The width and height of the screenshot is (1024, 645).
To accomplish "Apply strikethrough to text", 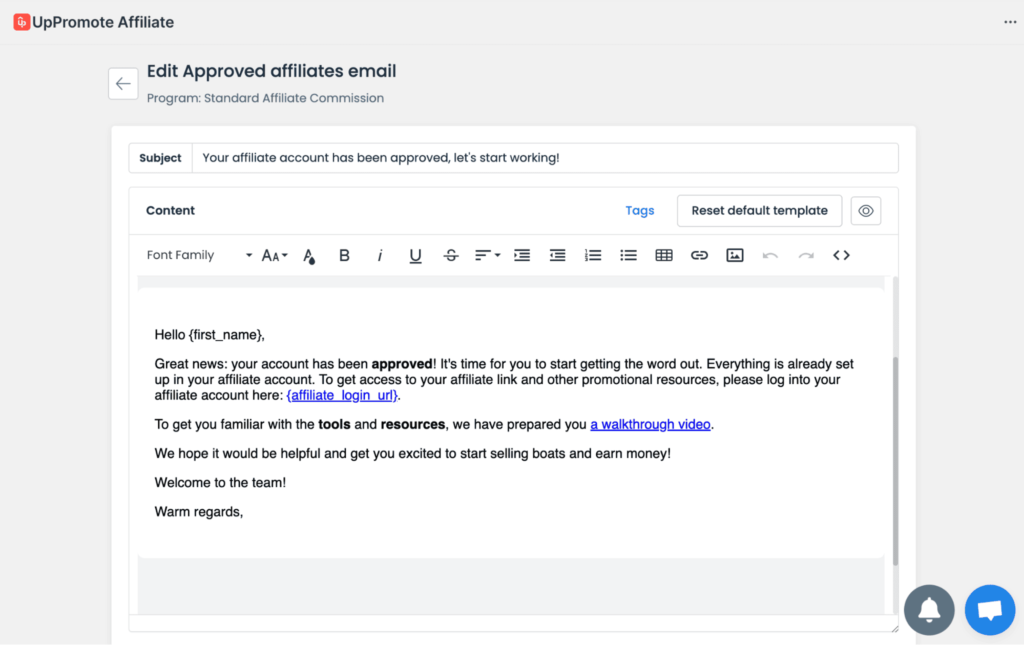I will (451, 255).
